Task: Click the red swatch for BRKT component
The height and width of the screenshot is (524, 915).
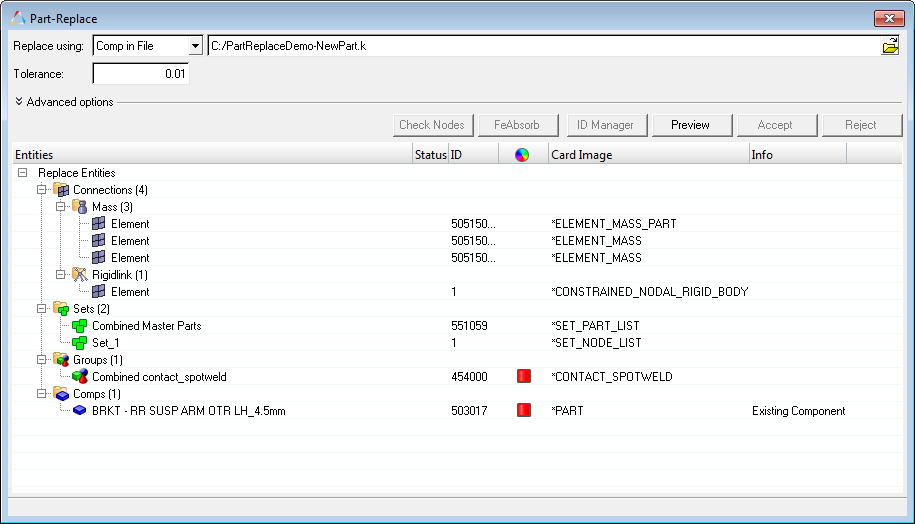Action: (x=524, y=410)
